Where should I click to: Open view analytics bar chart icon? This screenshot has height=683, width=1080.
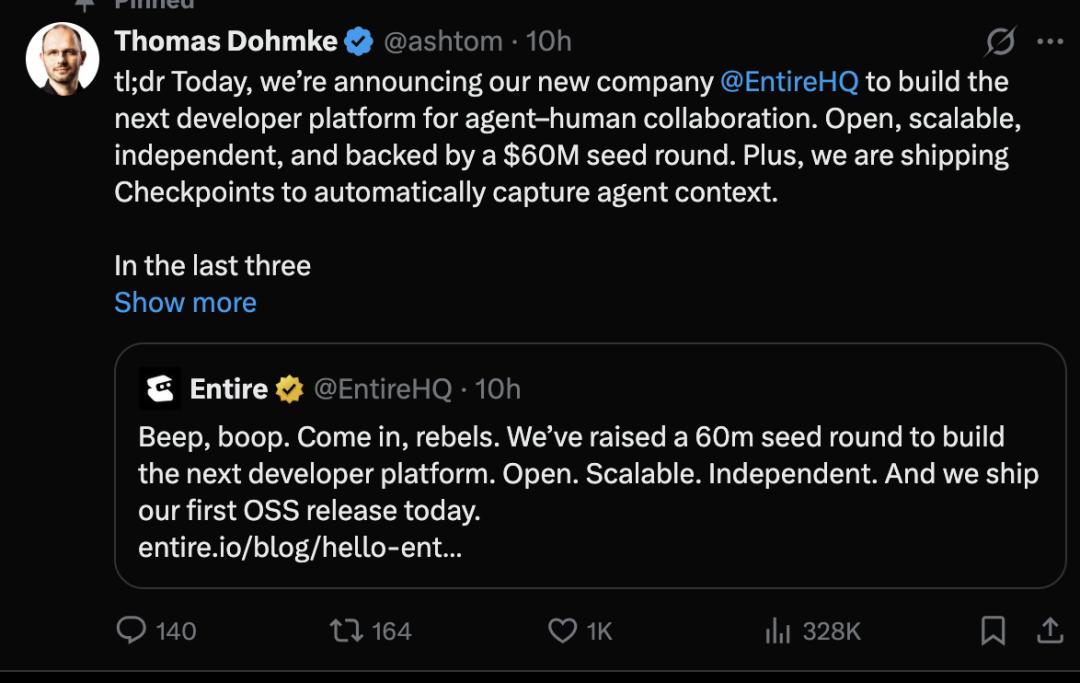click(x=777, y=630)
